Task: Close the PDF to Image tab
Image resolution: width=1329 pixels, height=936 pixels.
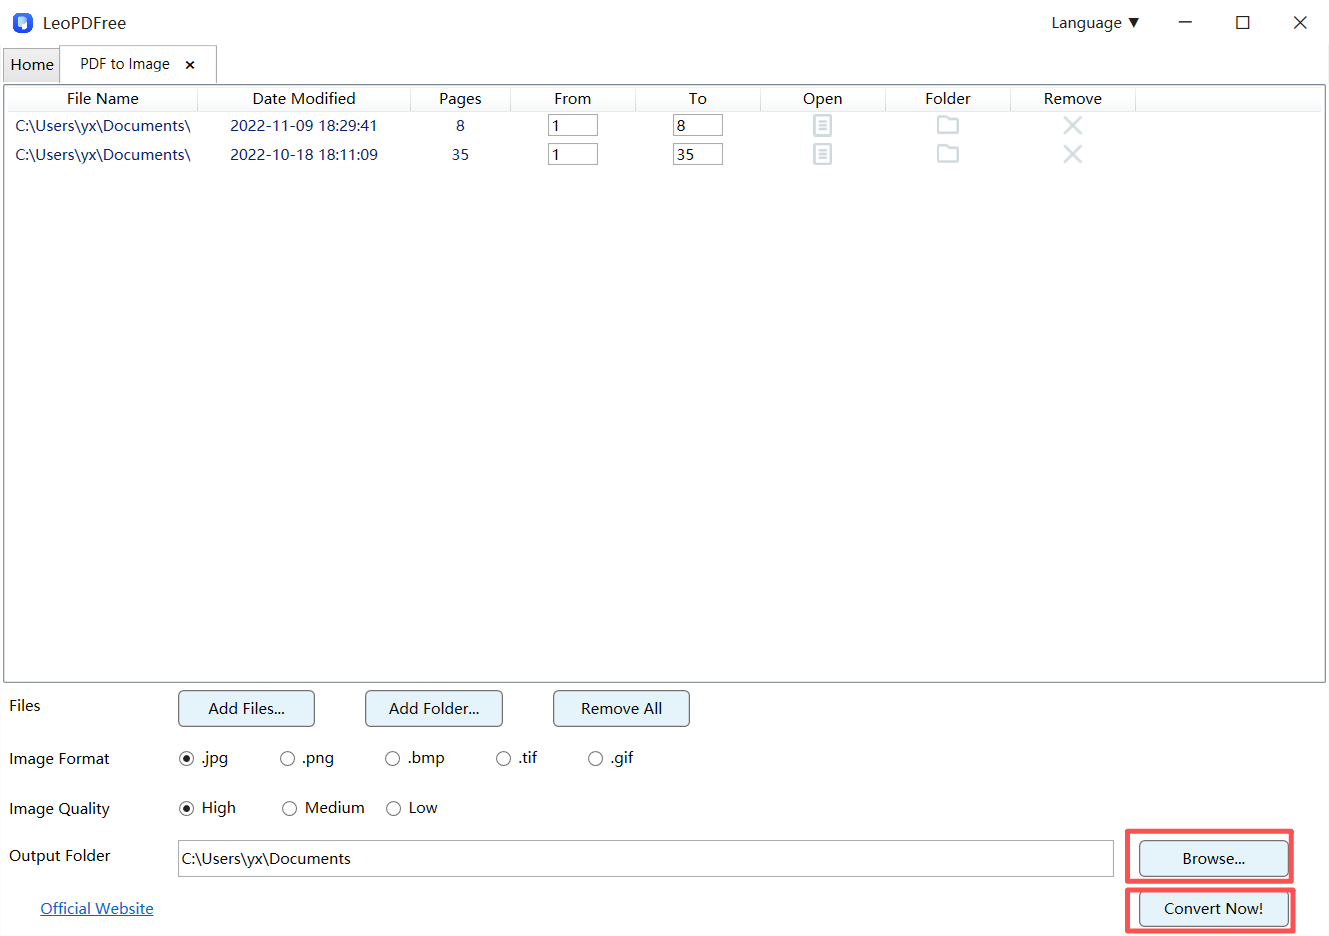Action: [x=190, y=65]
